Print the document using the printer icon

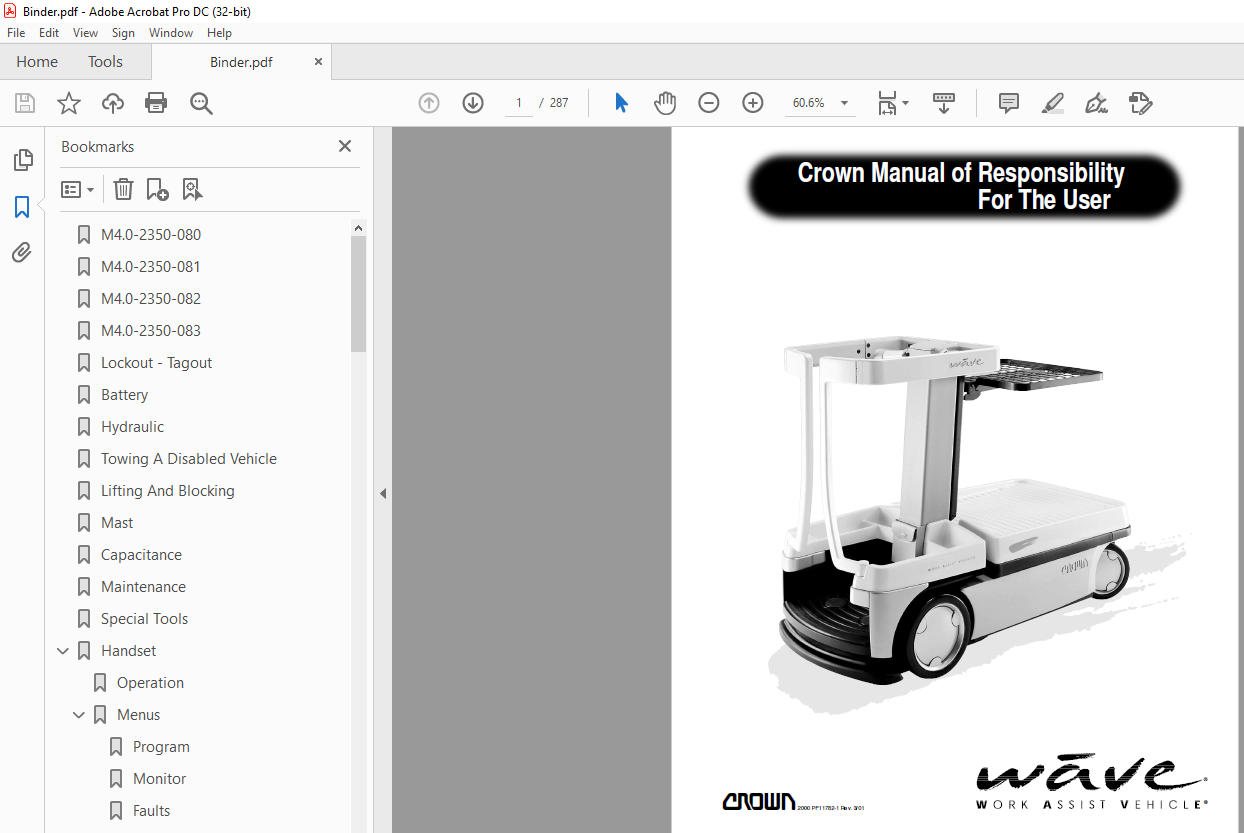tap(156, 103)
